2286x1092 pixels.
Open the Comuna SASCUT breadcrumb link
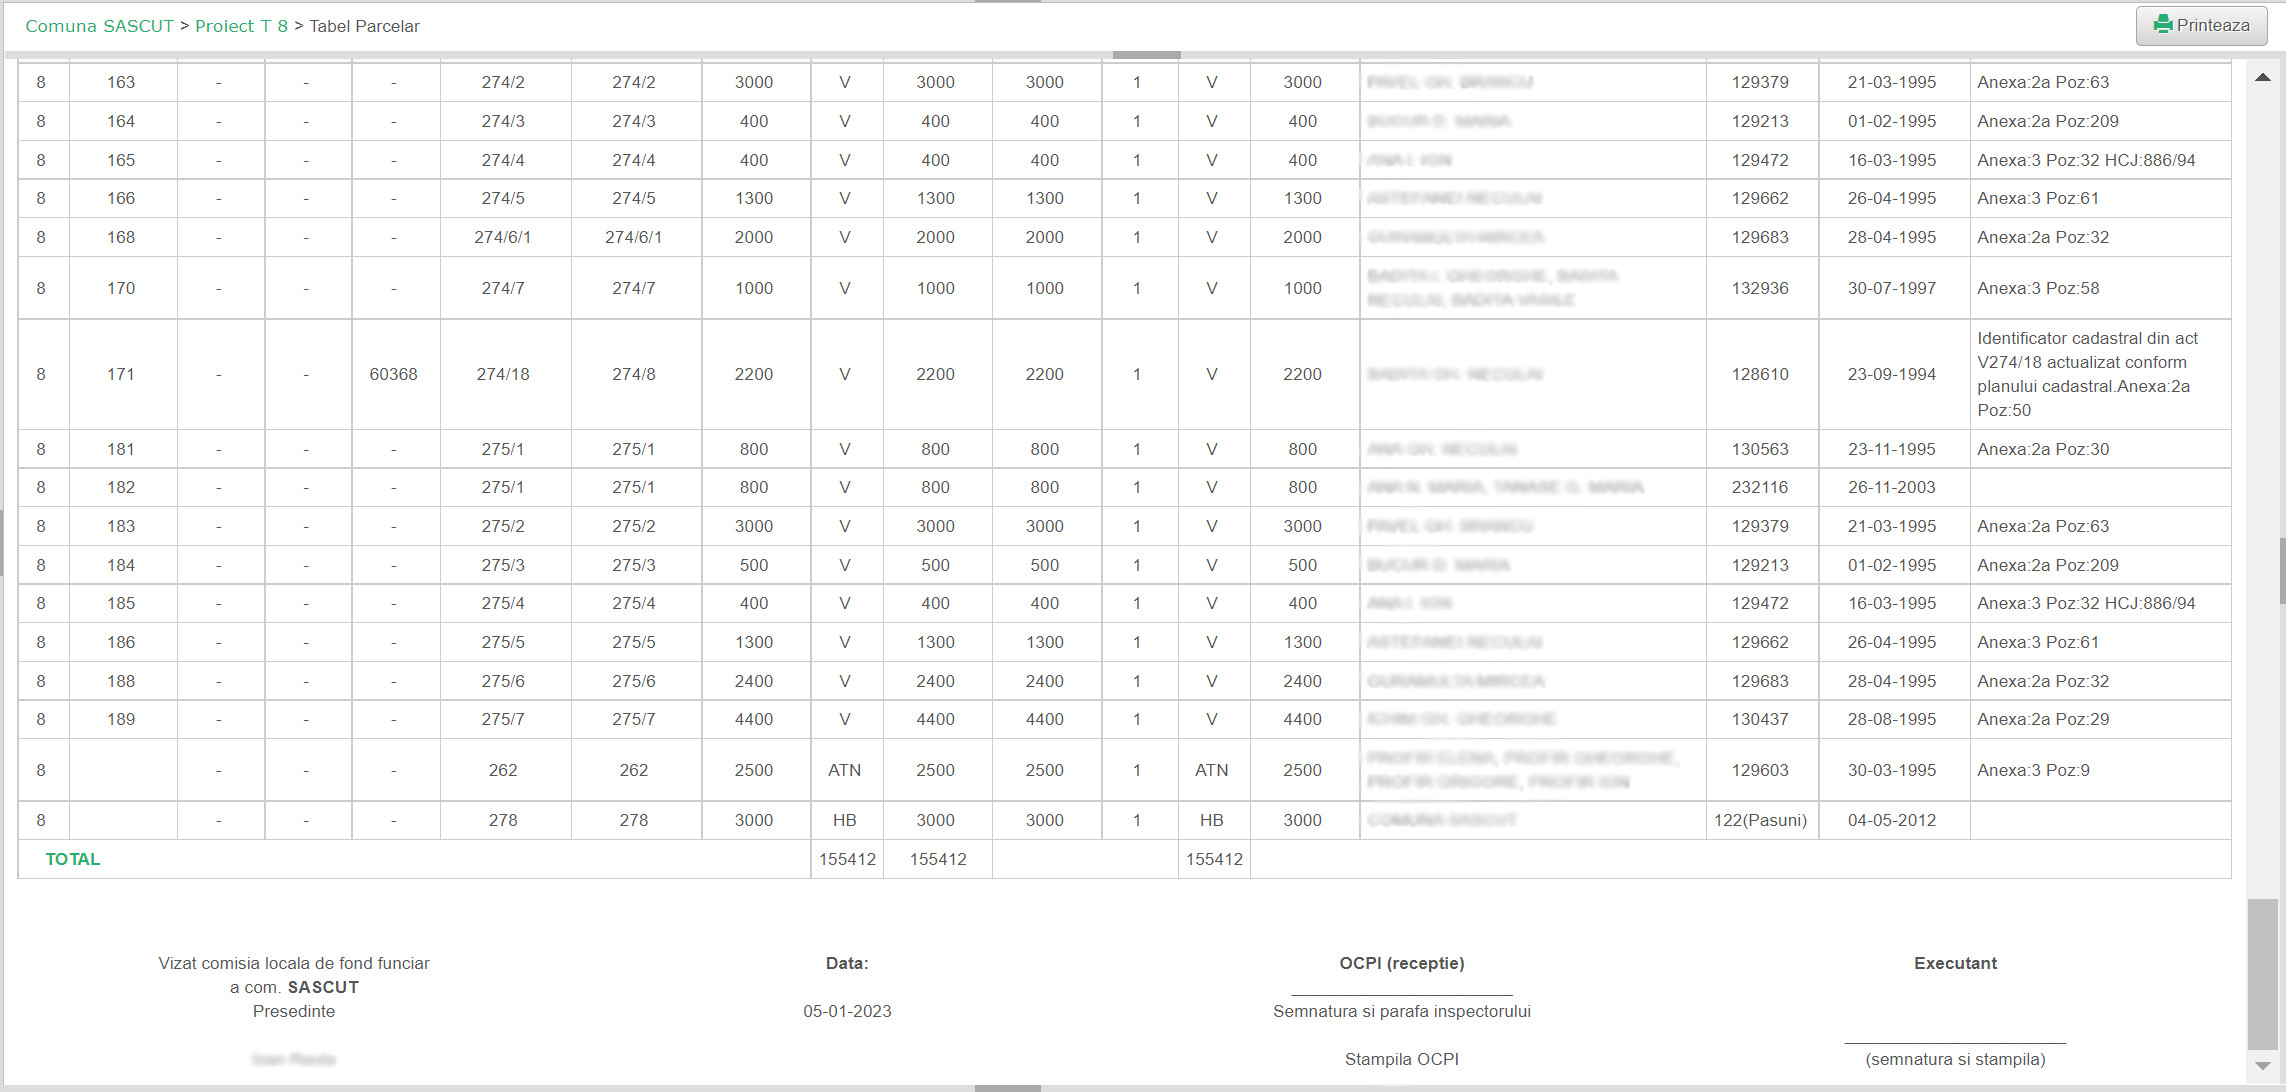coord(99,26)
